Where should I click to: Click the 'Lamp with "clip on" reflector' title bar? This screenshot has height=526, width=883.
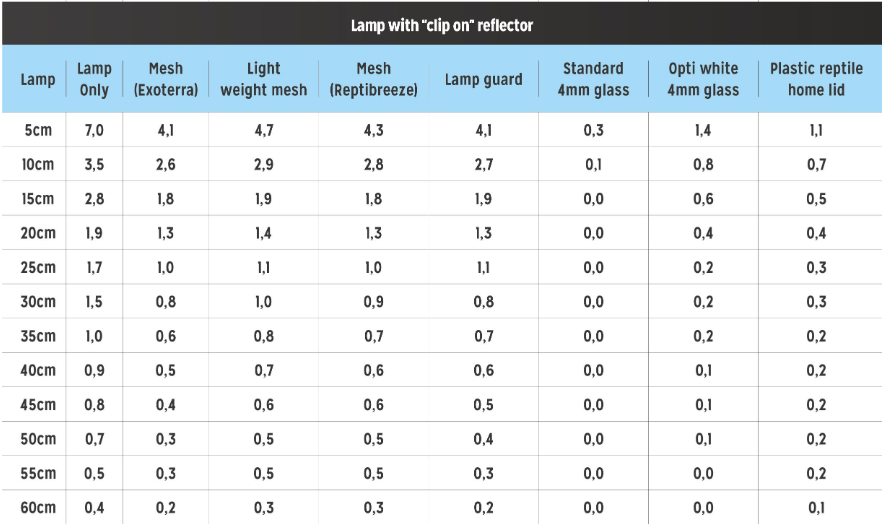click(x=441, y=25)
